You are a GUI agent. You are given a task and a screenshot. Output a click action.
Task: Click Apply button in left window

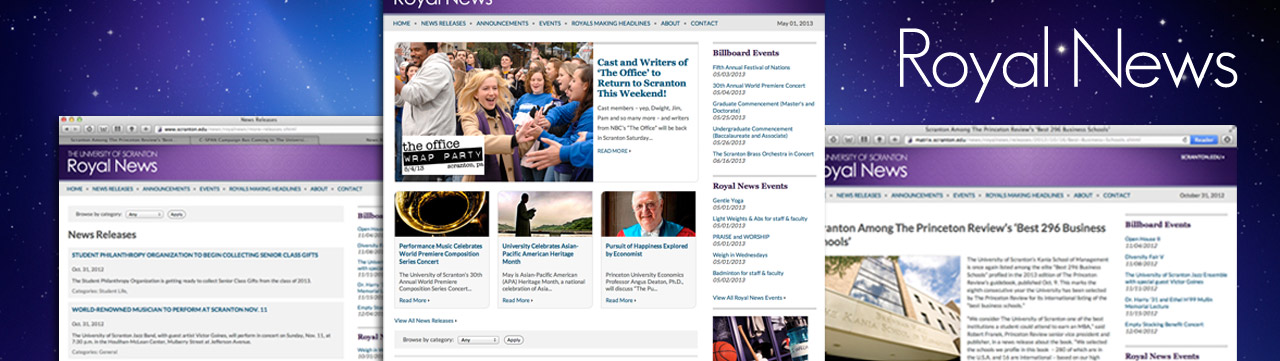point(177,214)
